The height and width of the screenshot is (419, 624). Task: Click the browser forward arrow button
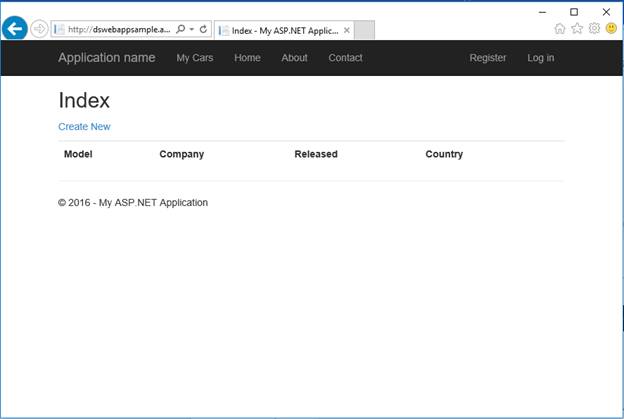(x=39, y=29)
